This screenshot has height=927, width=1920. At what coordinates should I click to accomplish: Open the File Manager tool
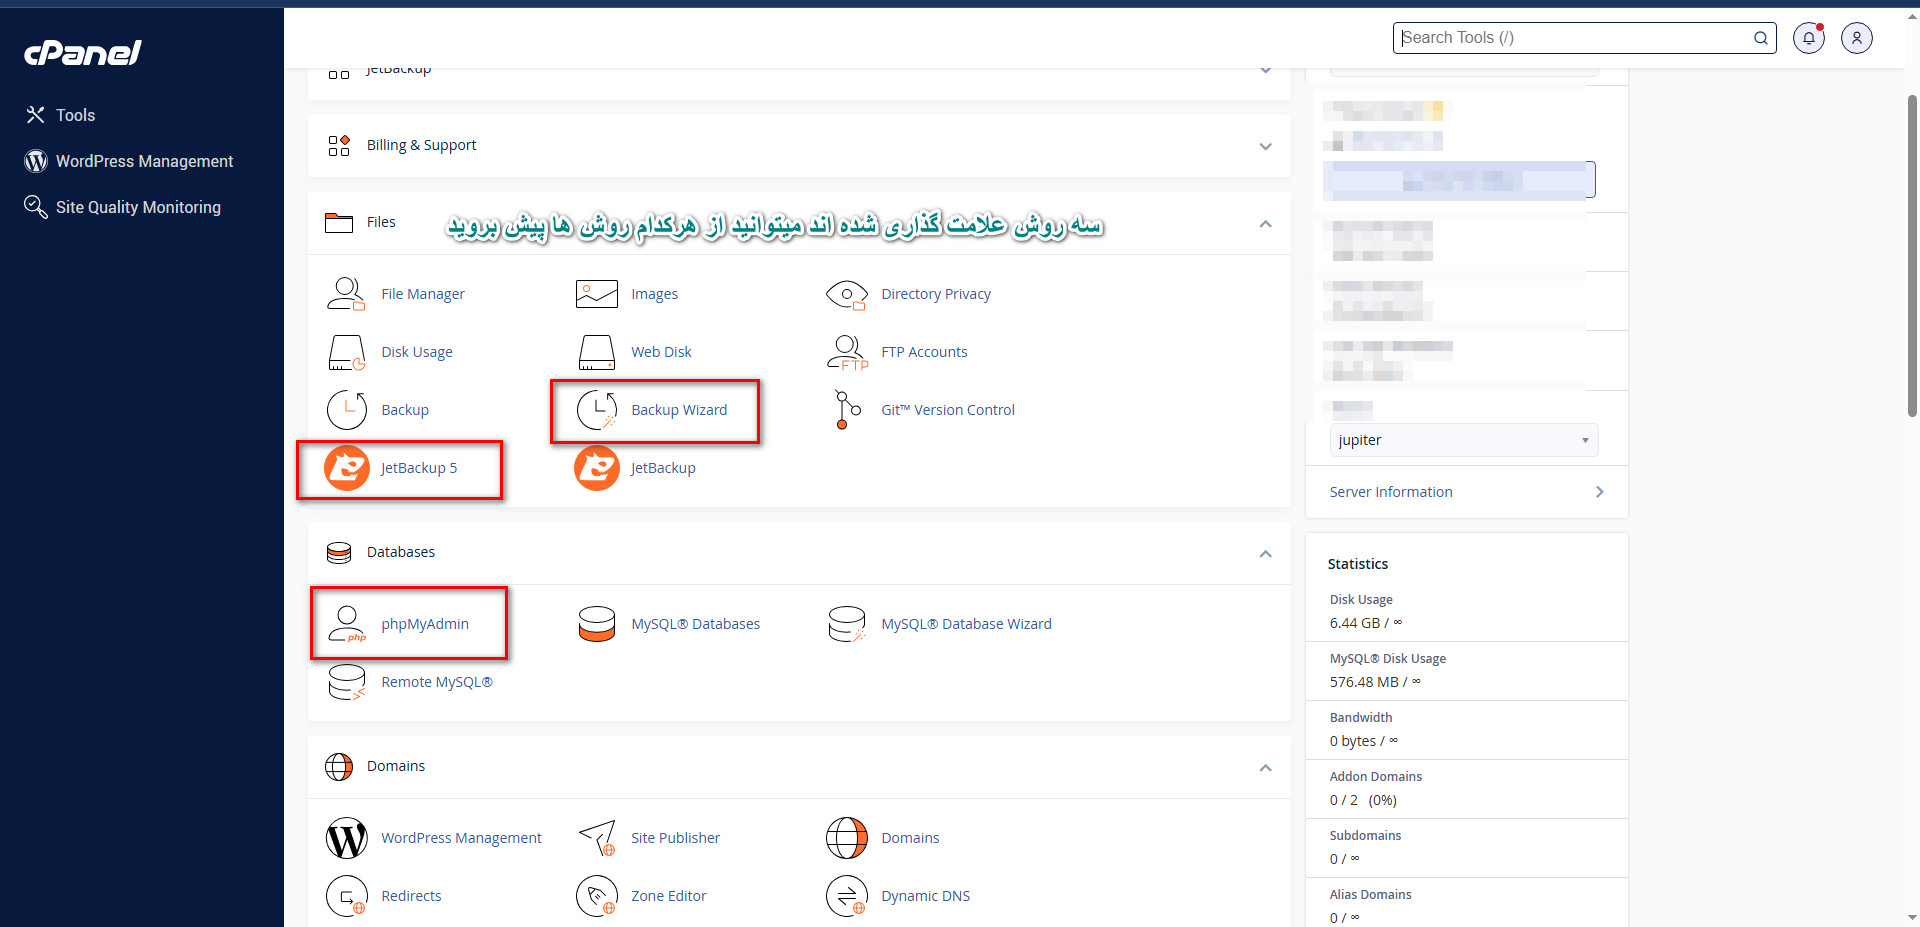[x=423, y=293]
